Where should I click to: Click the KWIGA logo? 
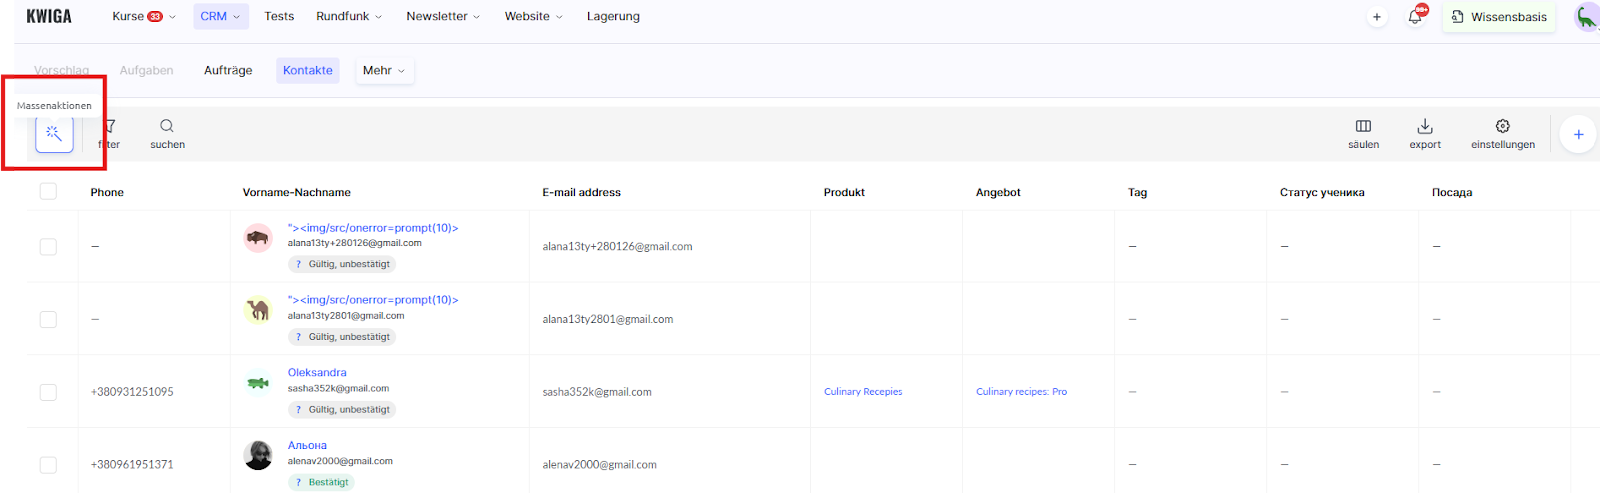click(x=49, y=17)
